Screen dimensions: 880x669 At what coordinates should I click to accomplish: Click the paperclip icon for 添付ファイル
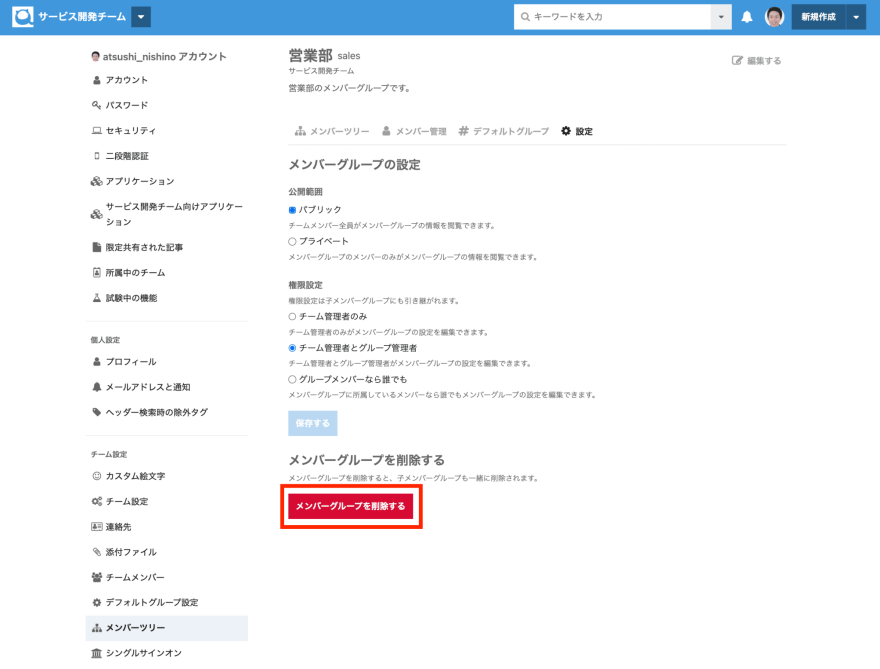tap(97, 552)
